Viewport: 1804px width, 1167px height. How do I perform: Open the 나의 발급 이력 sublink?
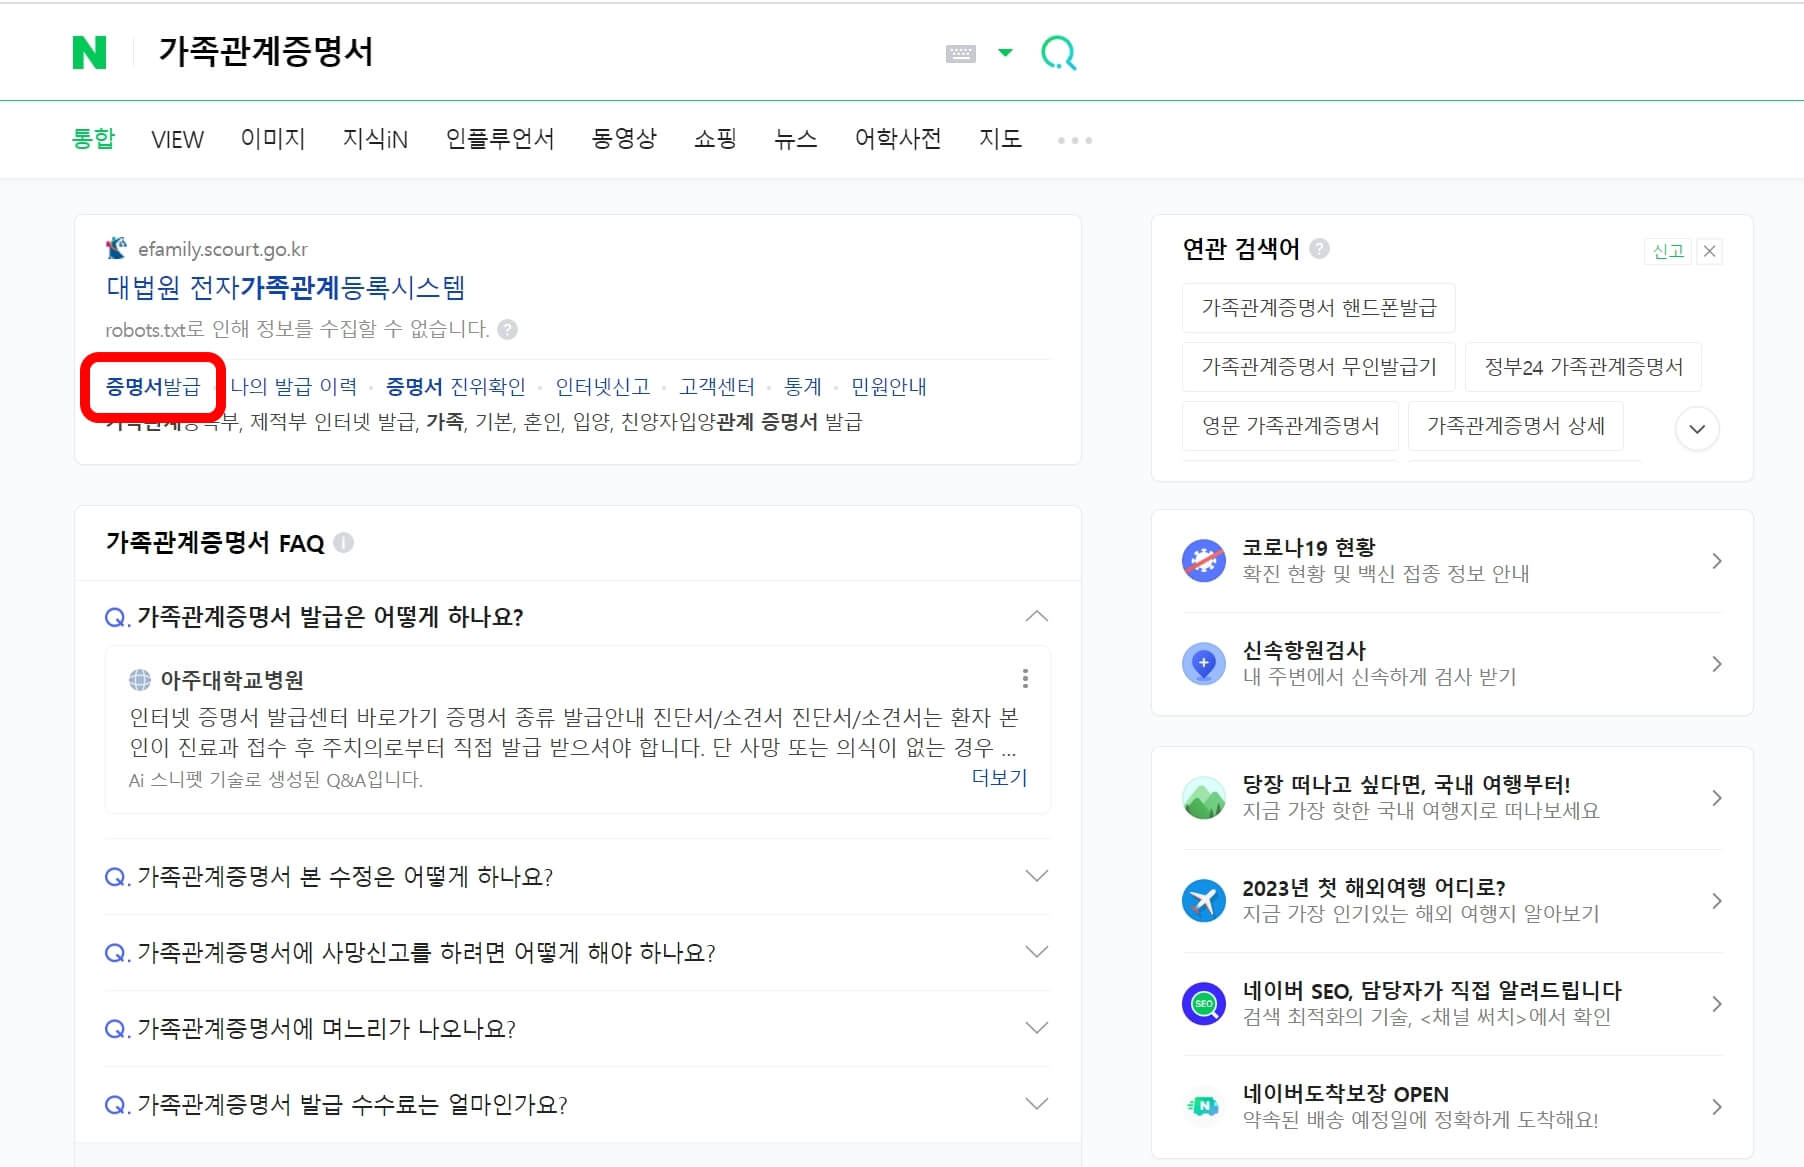[294, 386]
